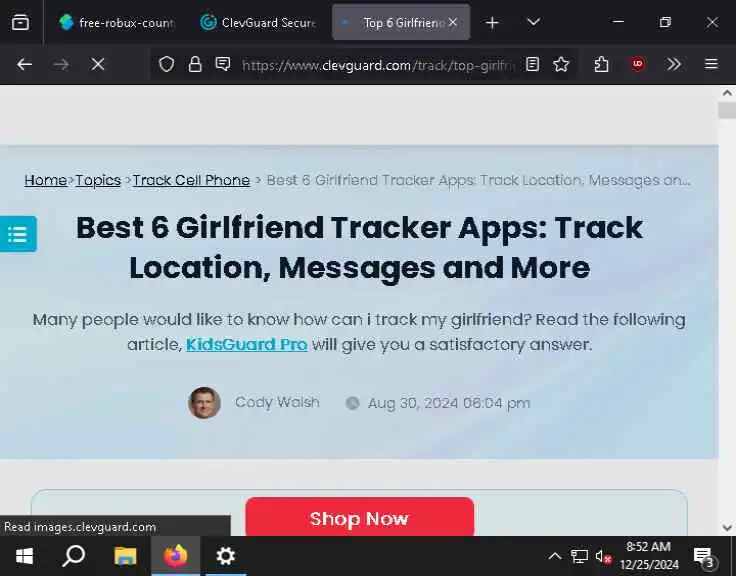Open Cody Walsh author photo
This screenshot has width=736, height=576.
tap(204, 403)
